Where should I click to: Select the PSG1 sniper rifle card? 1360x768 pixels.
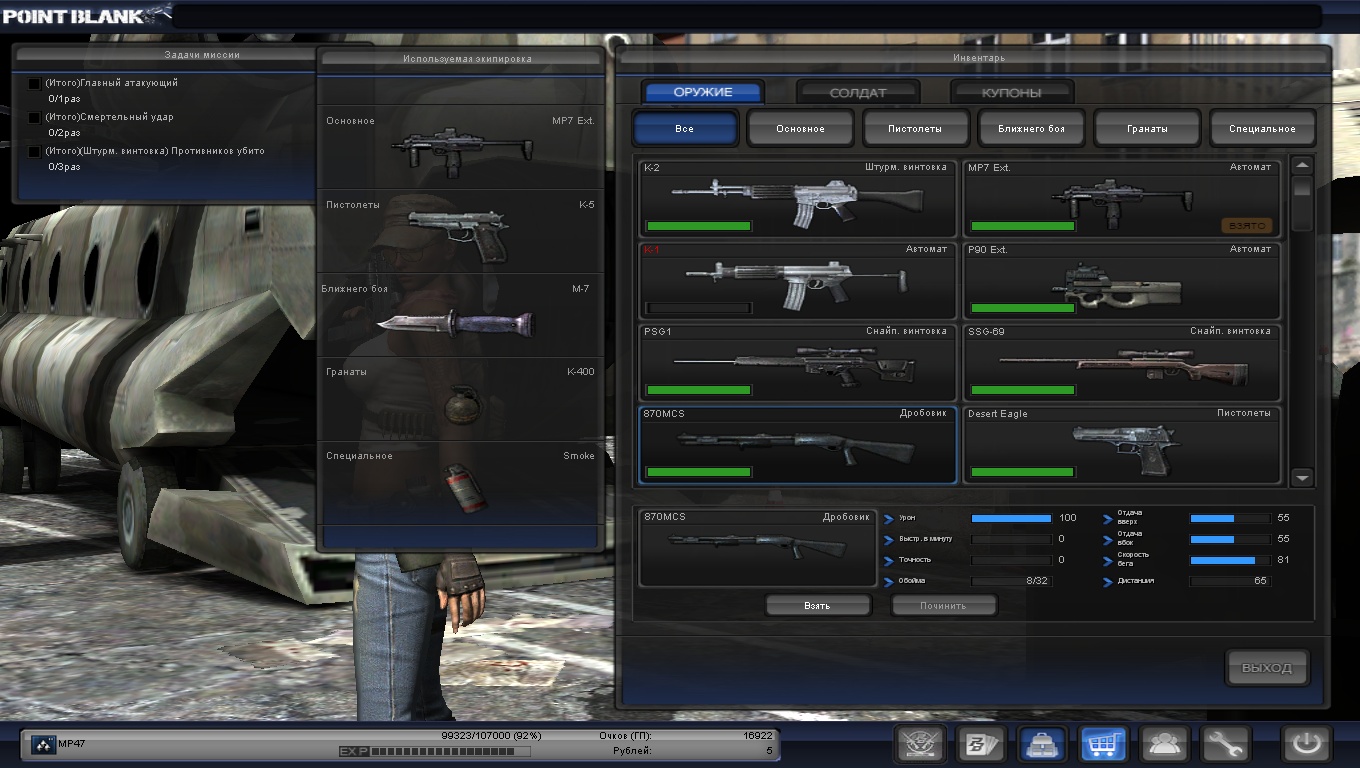click(x=798, y=363)
